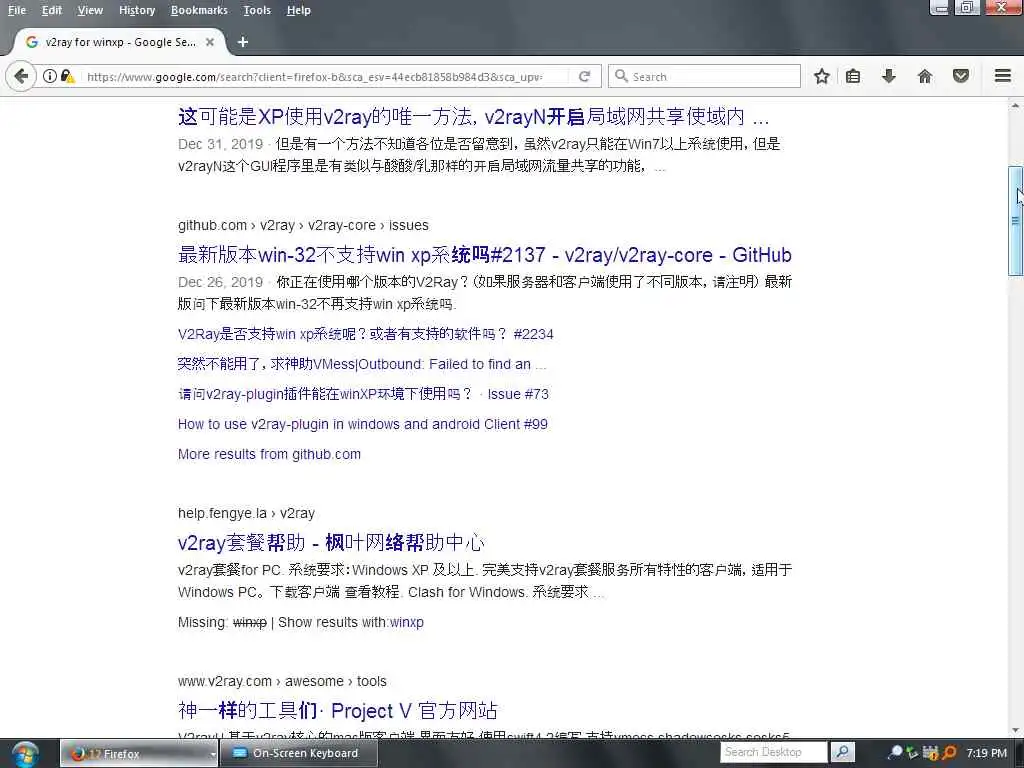
Task: Click the scrollbar up arrow
Action: coord(1016,105)
